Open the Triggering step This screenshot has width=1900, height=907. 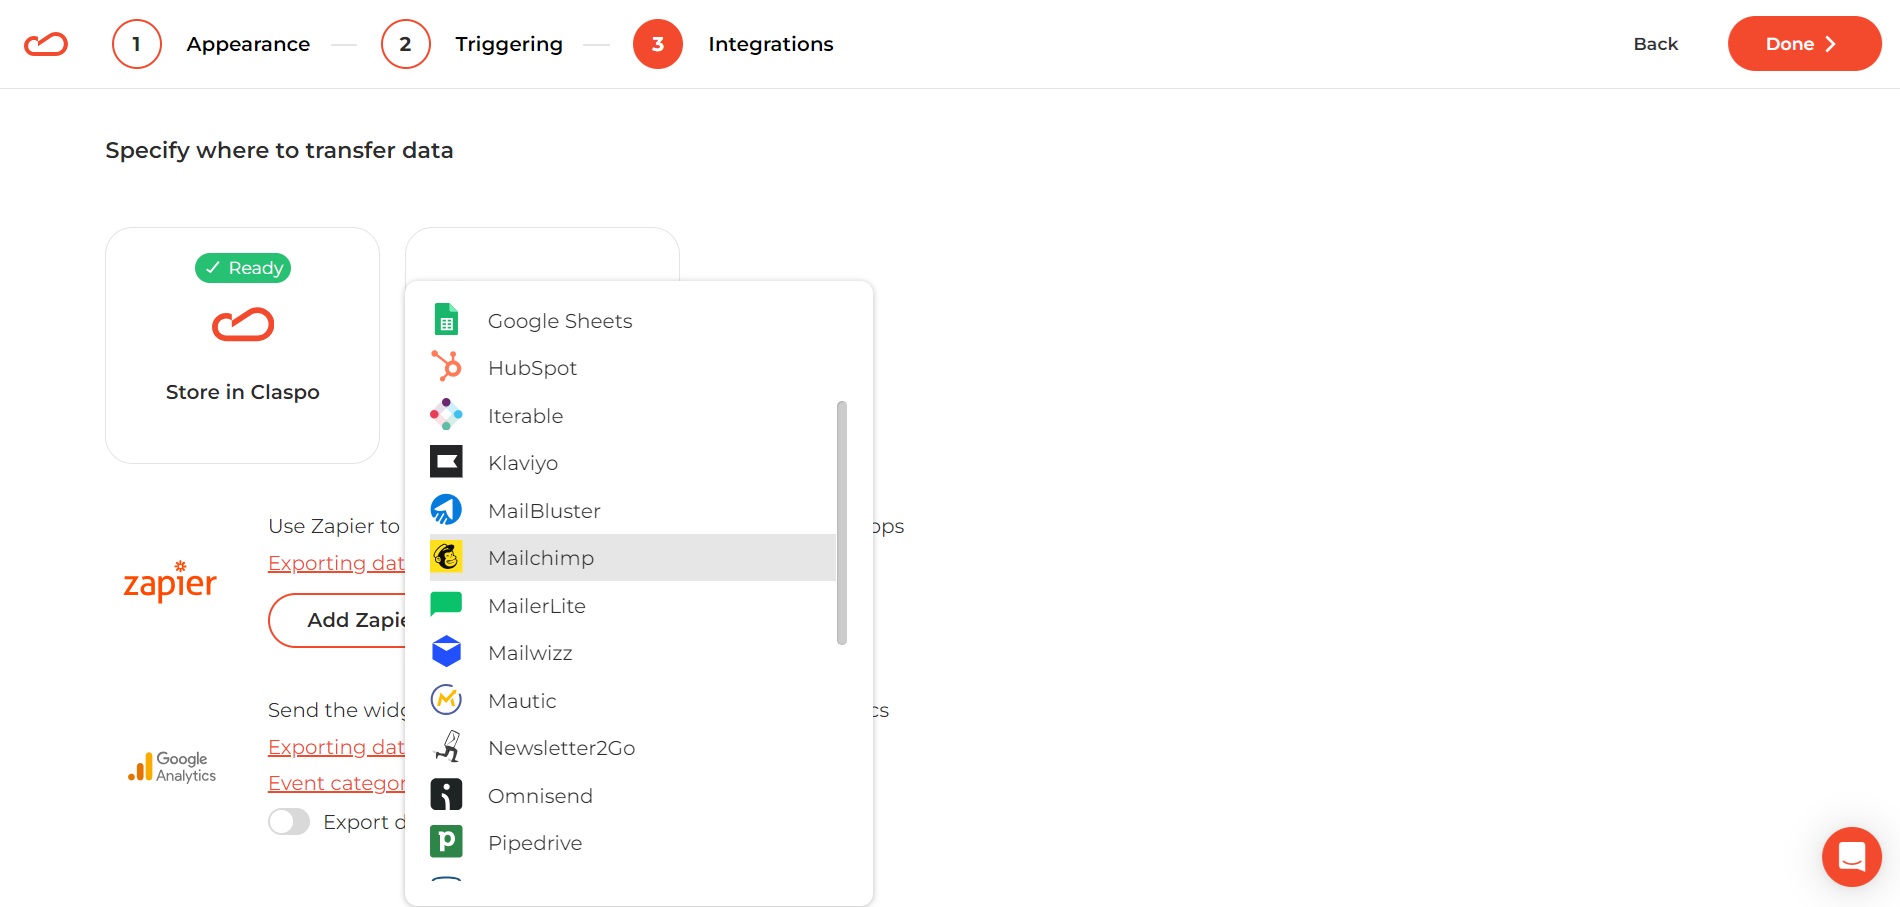click(508, 43)
